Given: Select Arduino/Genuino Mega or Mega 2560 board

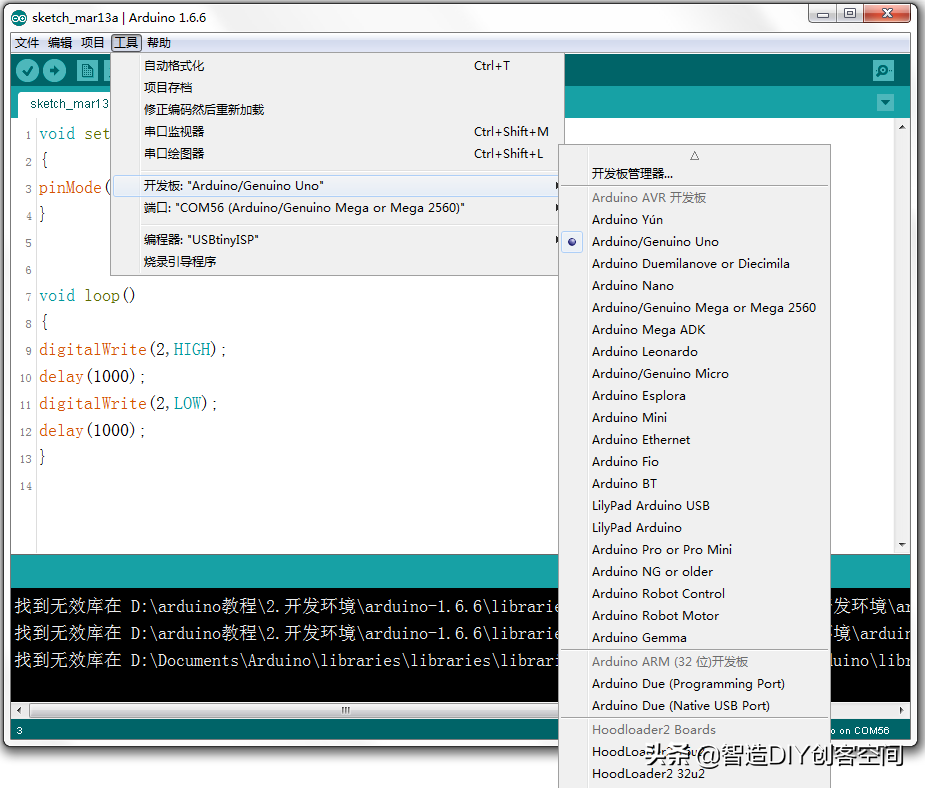Looking at the screenshot, I should [x=703, y=308].
